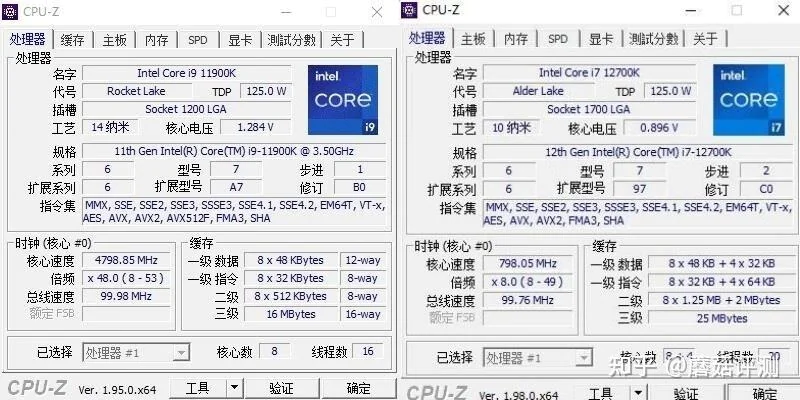
Task: Open 显卡 tab in i9-11900K window
Action: pos(240,40)
